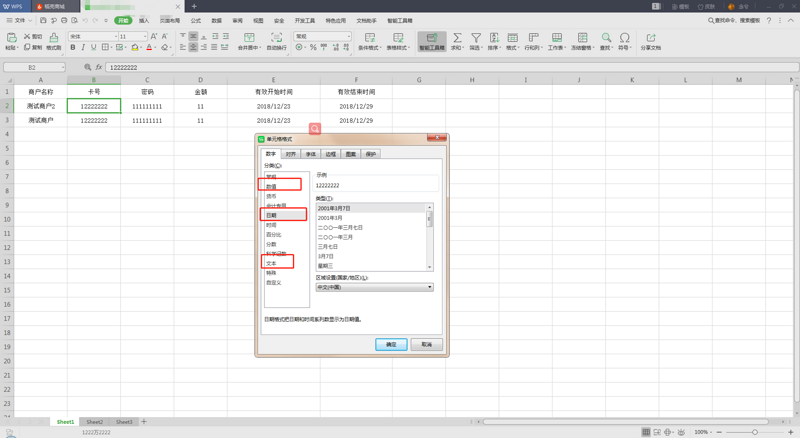Open the Border tab in the dialog
The width and height of the screenshot is (800, 438).
pos(331,154)
